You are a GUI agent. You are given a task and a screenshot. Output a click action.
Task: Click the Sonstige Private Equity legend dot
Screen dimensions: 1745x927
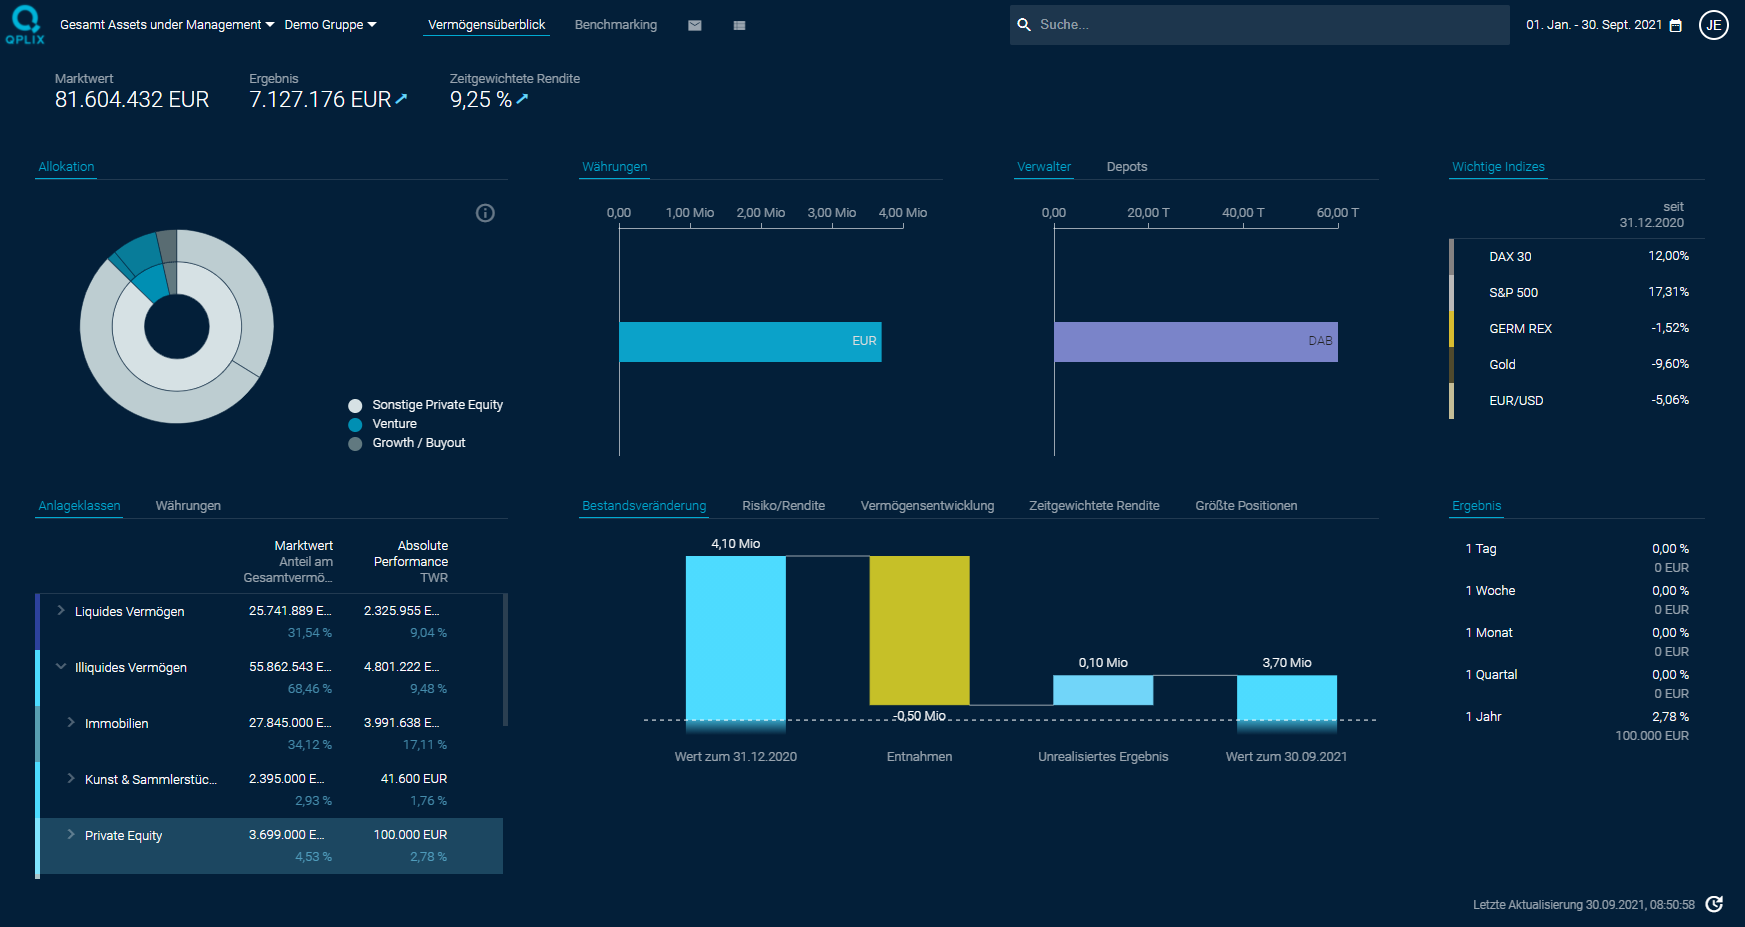click(355, 405)
